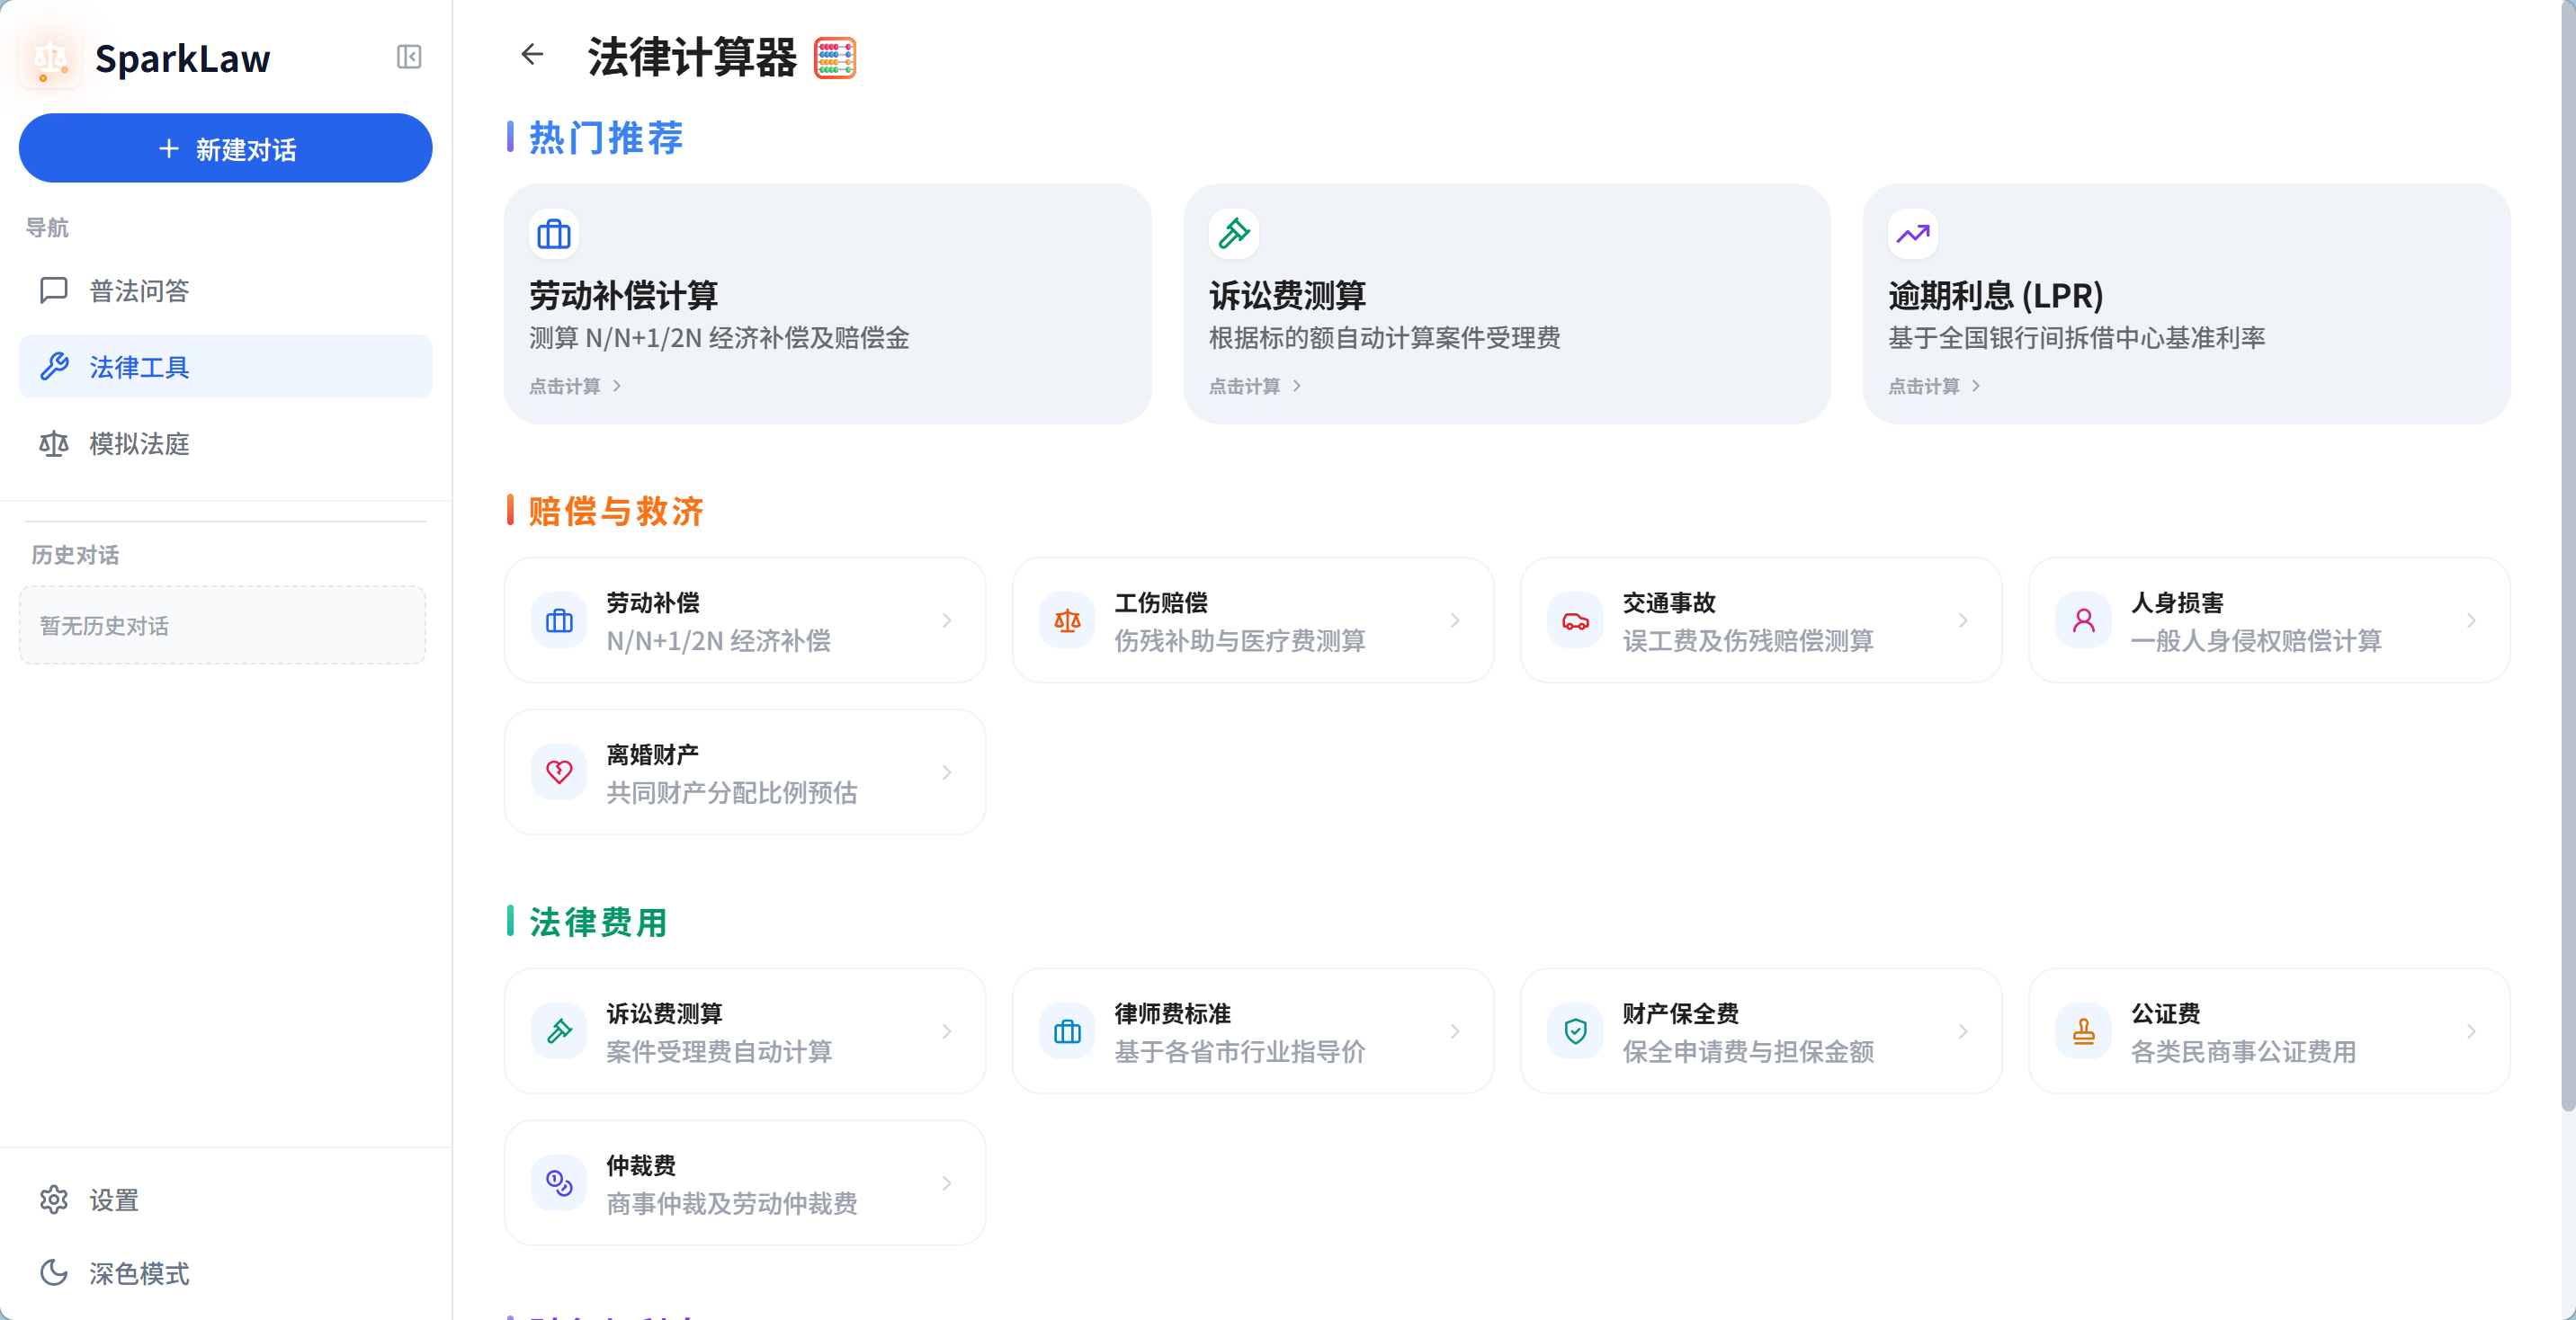
Task: Click the stamp icon of 公证费
Action: 2083,1031
